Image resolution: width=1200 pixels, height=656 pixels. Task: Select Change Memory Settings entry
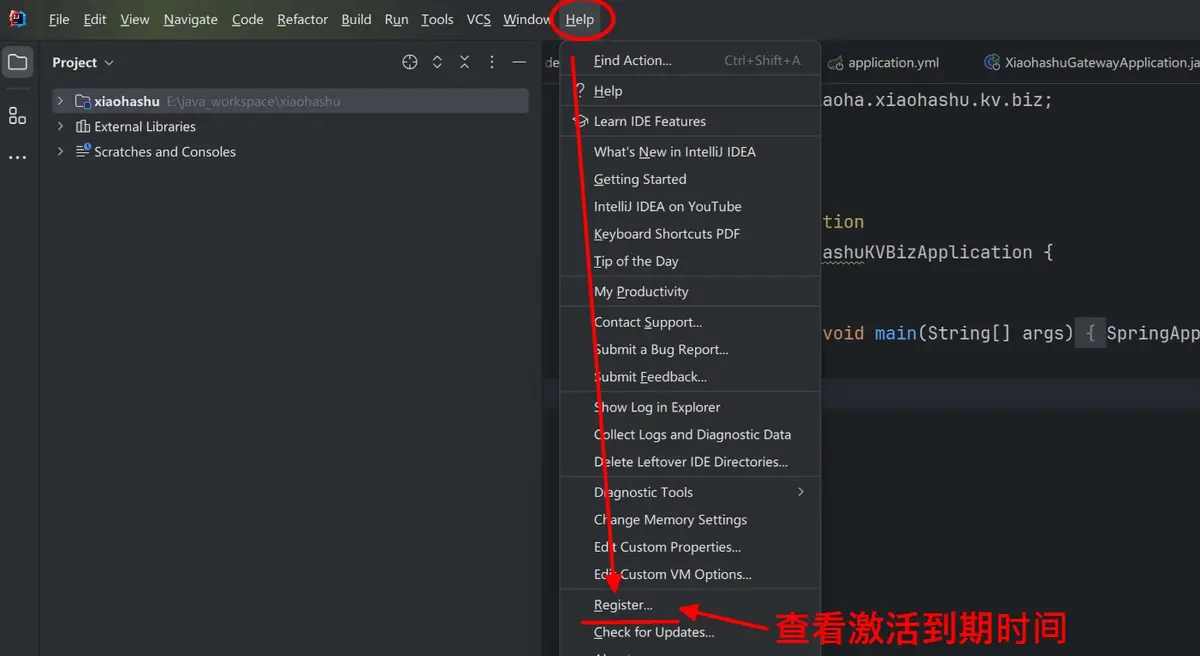(691, 519)
